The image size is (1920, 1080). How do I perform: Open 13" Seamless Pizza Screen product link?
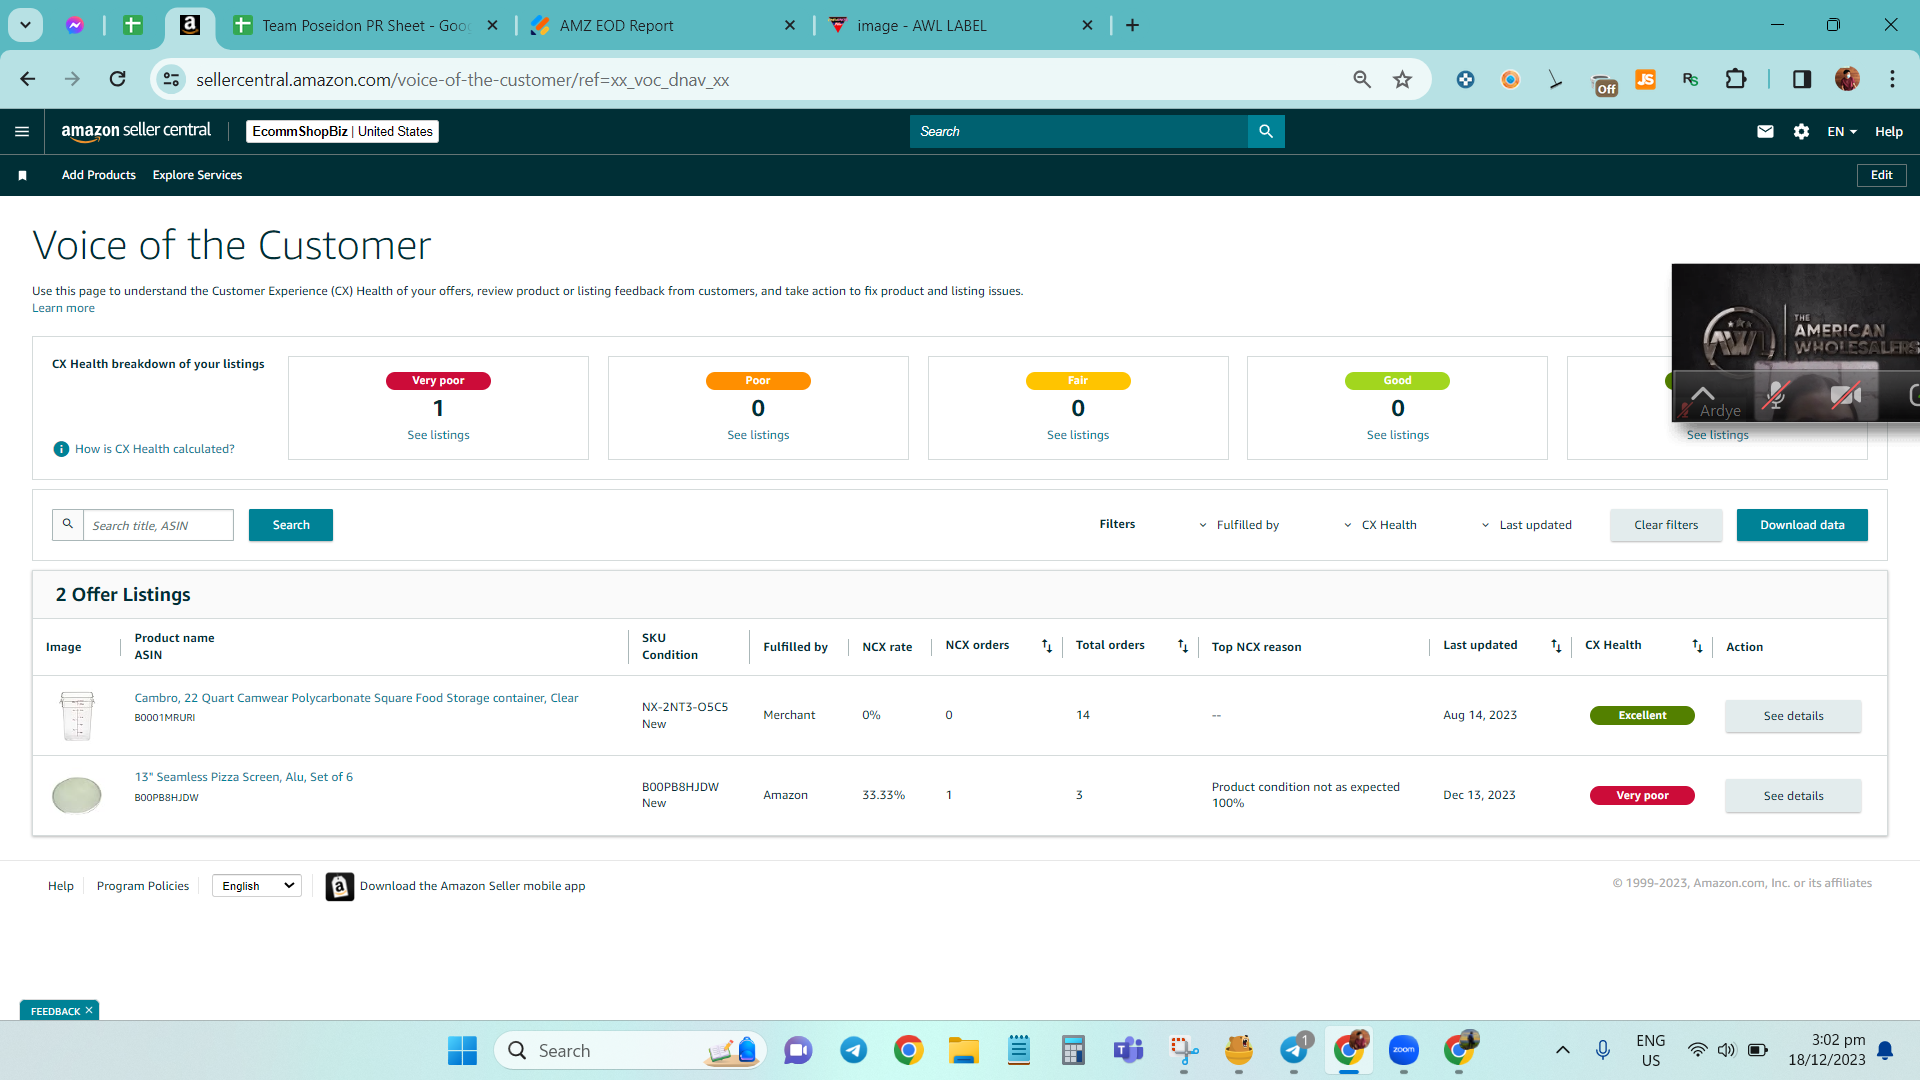coord(244,777)
